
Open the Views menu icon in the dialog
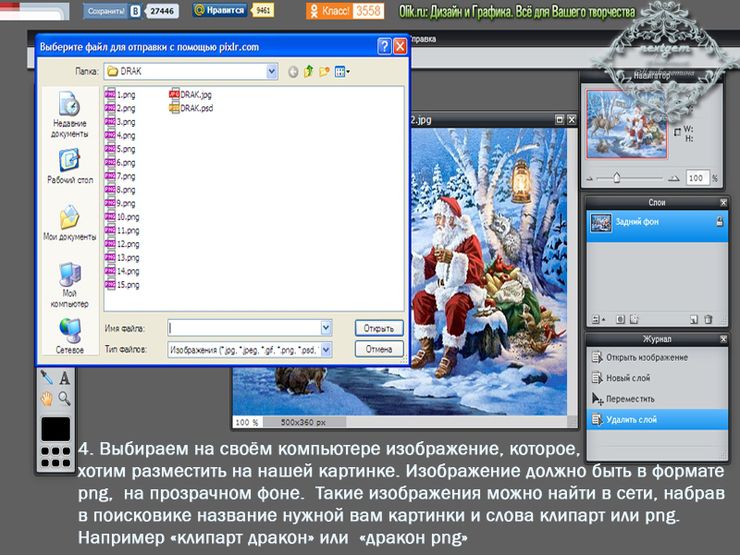[342, 72]
